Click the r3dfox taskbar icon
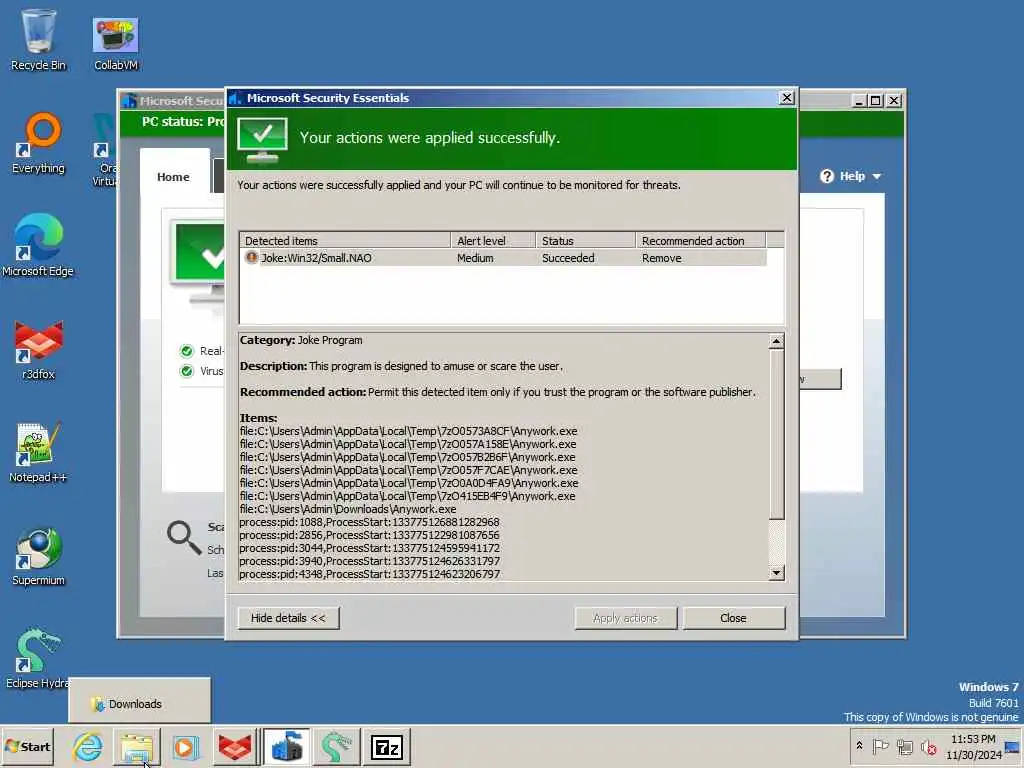Screen dimensions: 1024x768 point(234,746)
